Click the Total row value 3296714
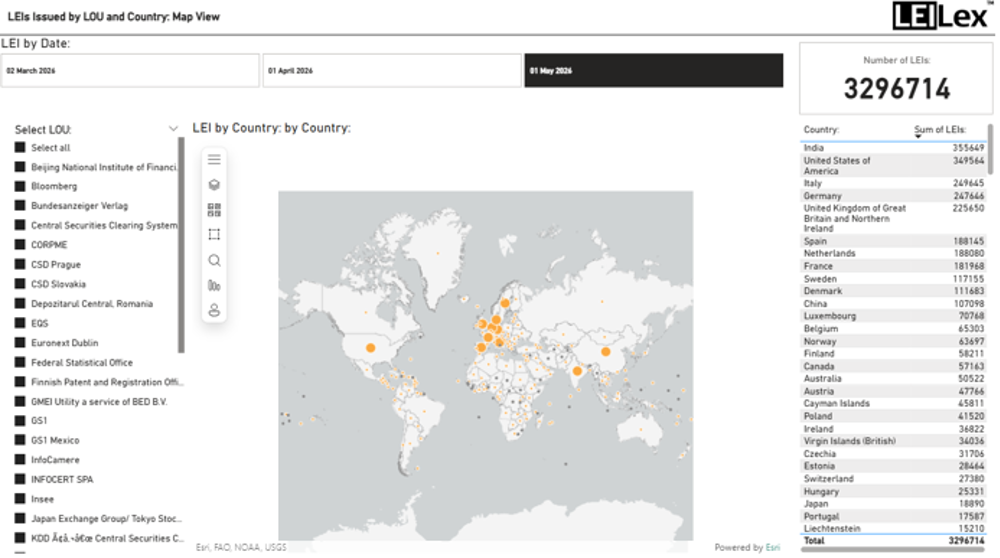 [x=966, y=541]
